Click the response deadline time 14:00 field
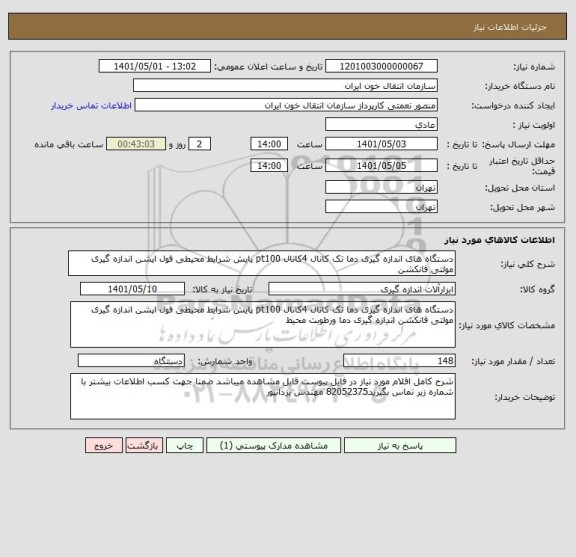This screenshot has width=576, height=557. point(269,144)
